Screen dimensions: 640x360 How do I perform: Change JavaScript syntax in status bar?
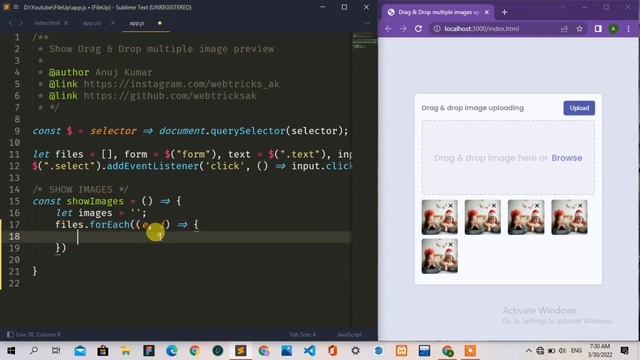[x=349, y=334]
